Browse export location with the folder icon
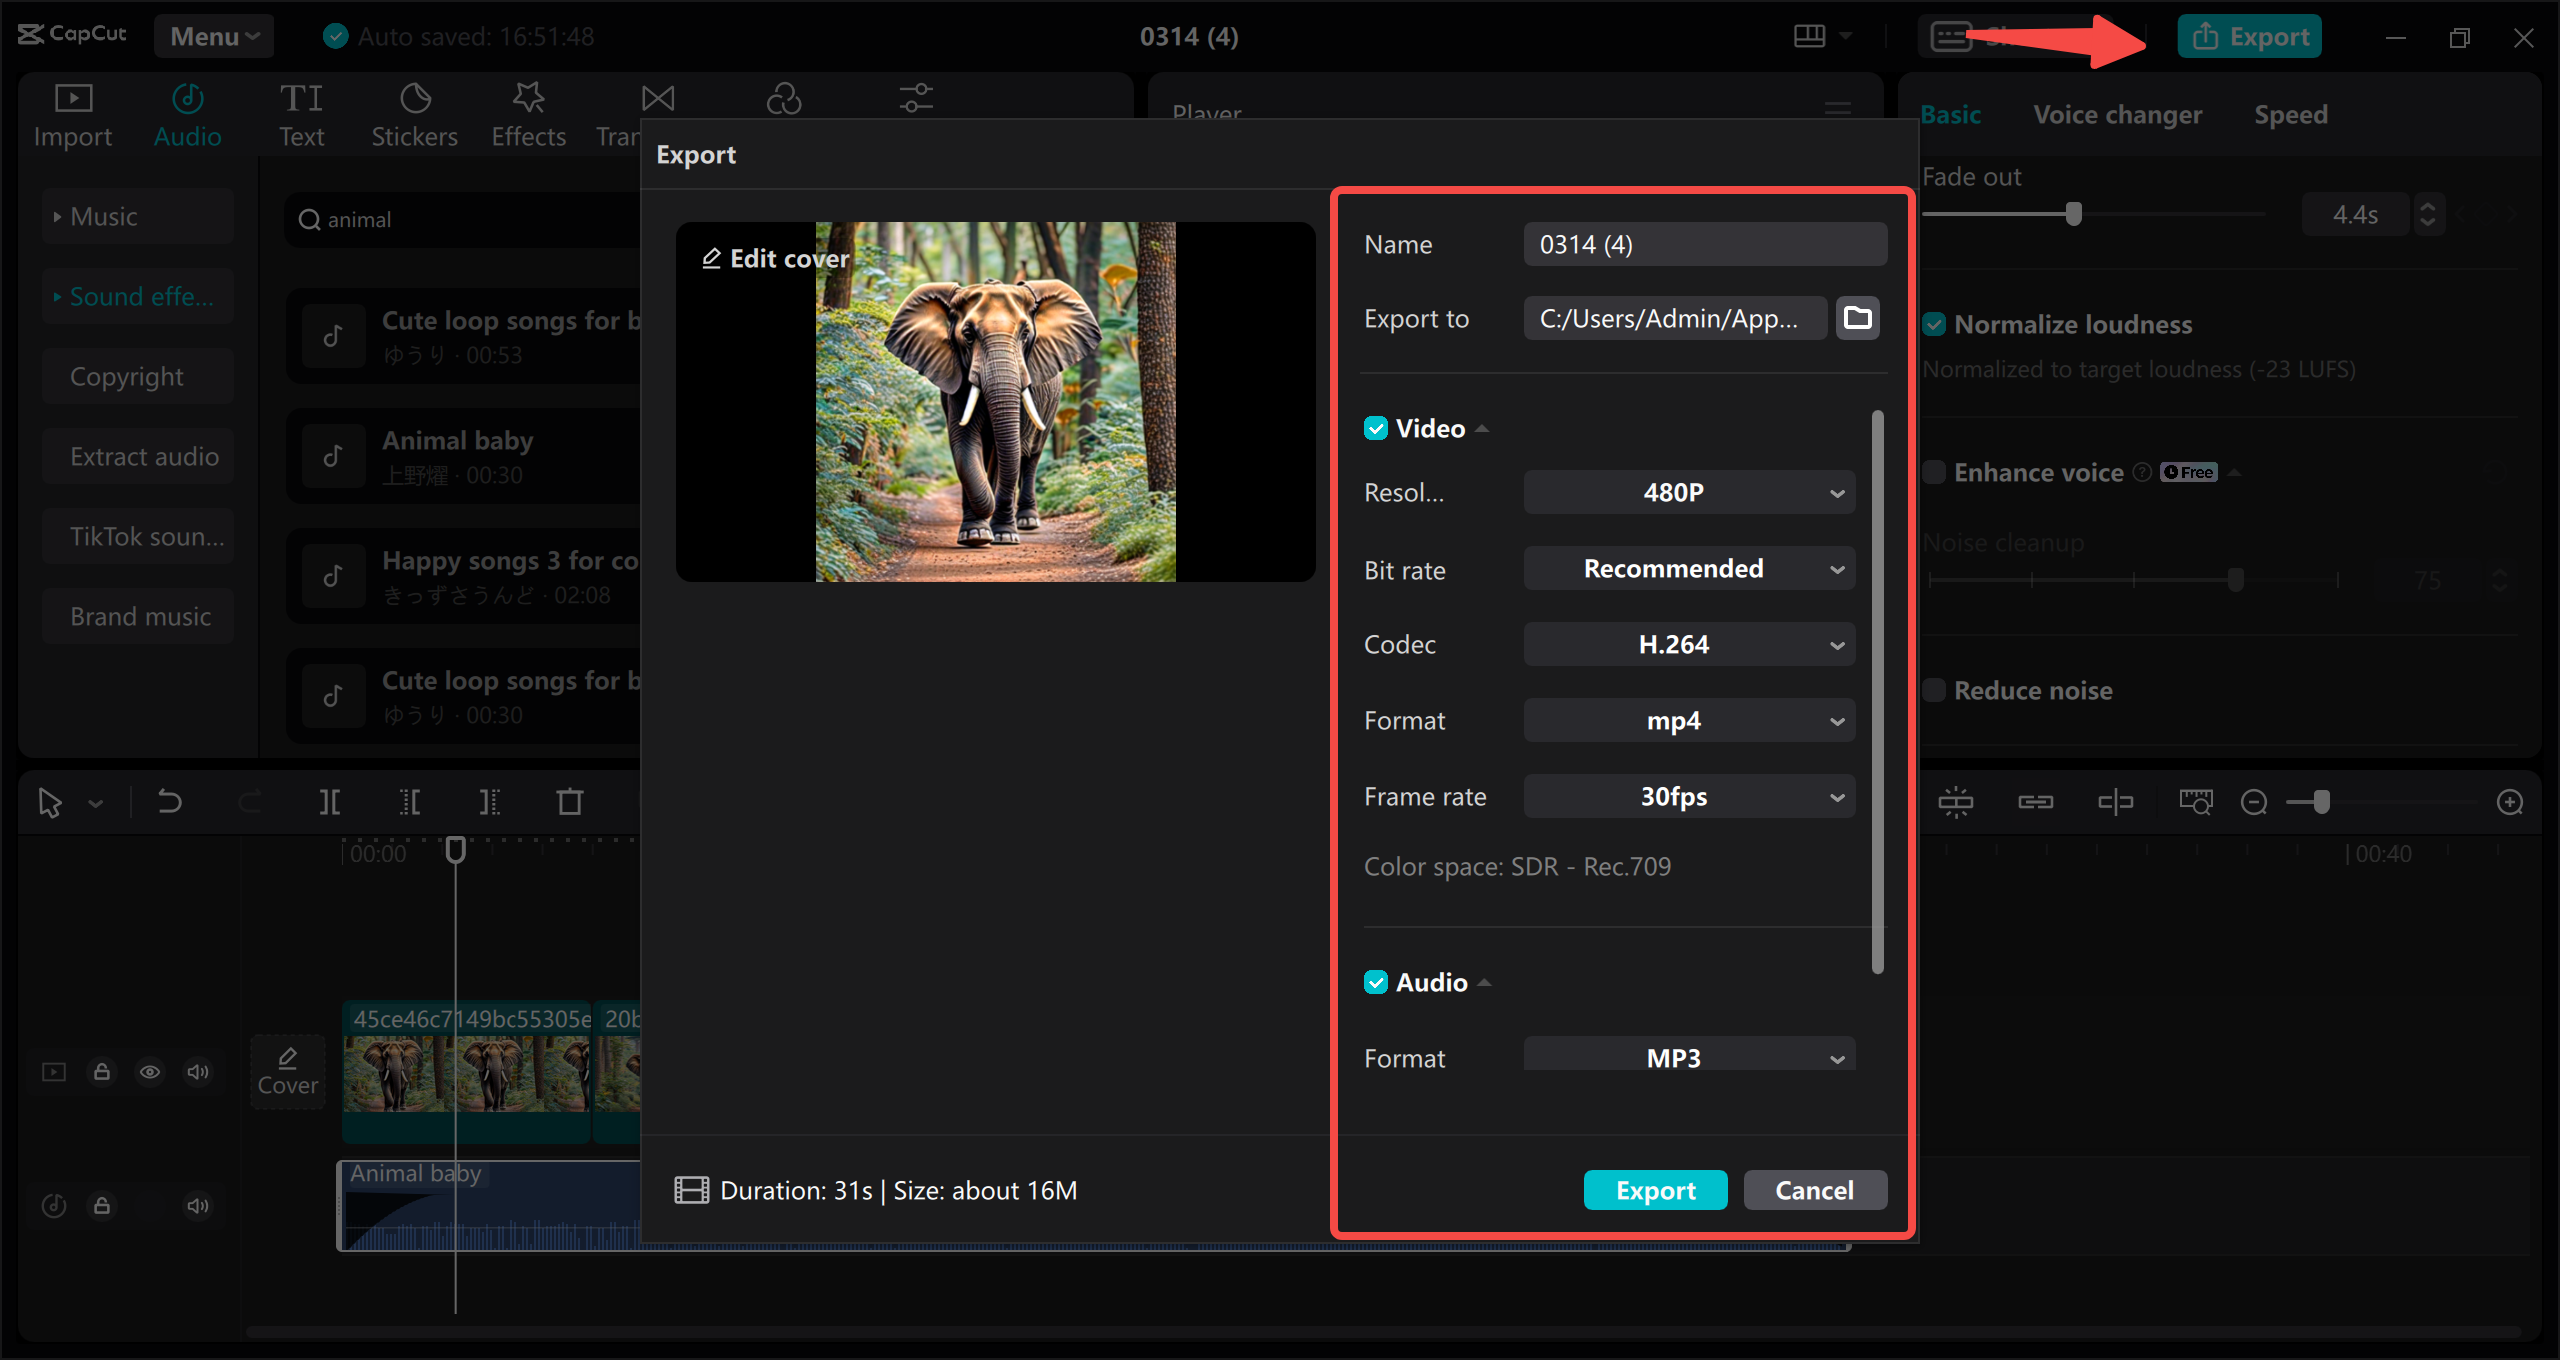 click(x=1857, y=317)
